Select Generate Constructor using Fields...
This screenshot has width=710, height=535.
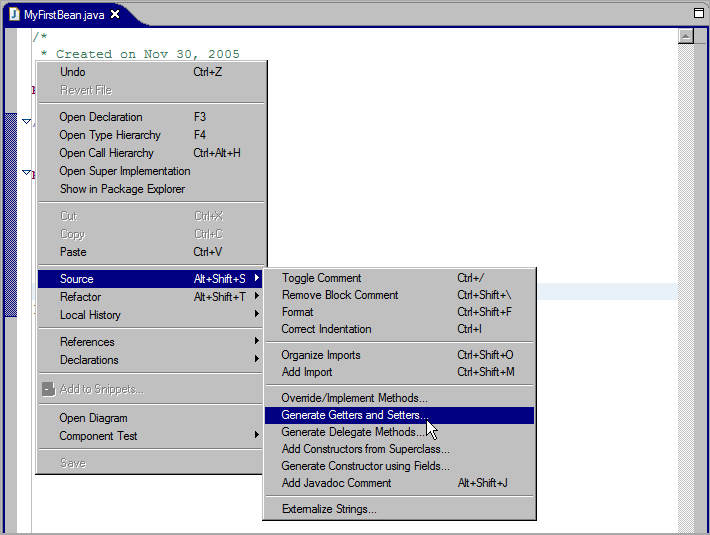[x=399, y=466]
